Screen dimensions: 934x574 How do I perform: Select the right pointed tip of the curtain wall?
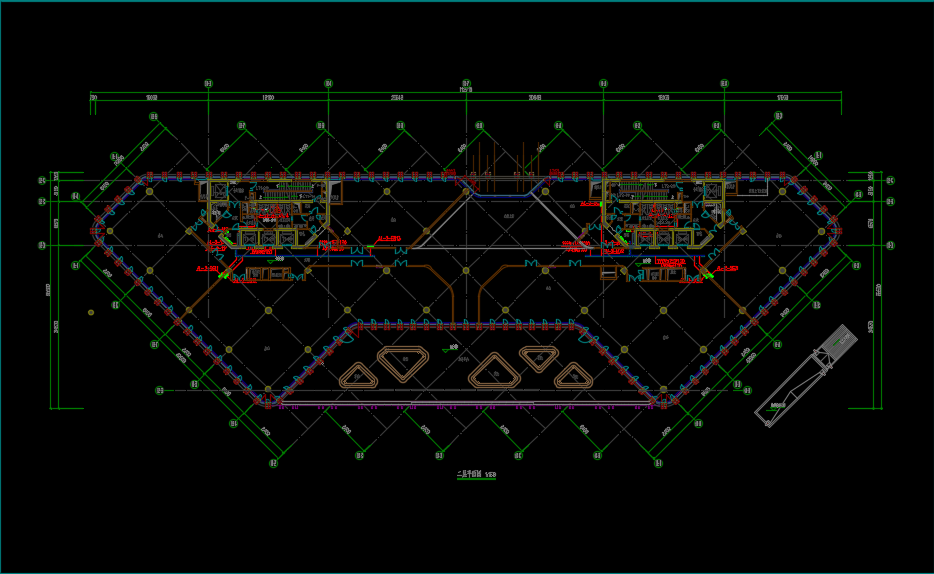pyautogui.click(x=836, y=230)
